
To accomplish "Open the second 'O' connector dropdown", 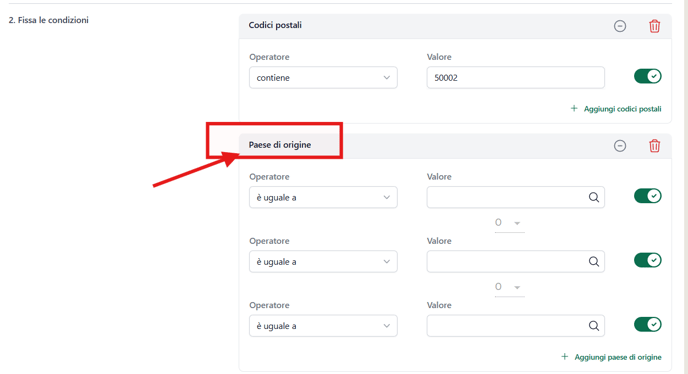I will pyautogui.click(x=509, y=287).
